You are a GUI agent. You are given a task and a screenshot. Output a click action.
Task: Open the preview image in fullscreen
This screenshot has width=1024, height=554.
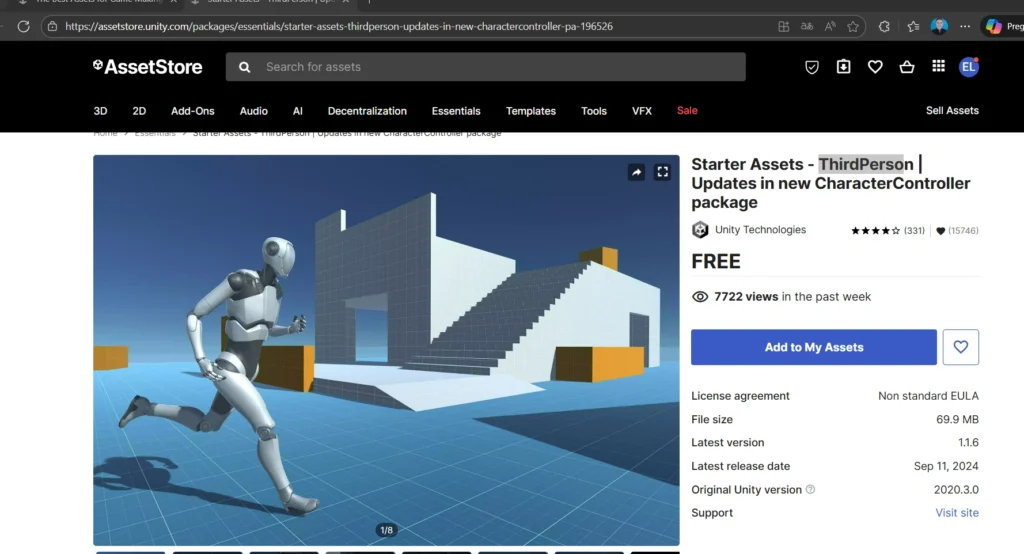[x=662, y=172]
